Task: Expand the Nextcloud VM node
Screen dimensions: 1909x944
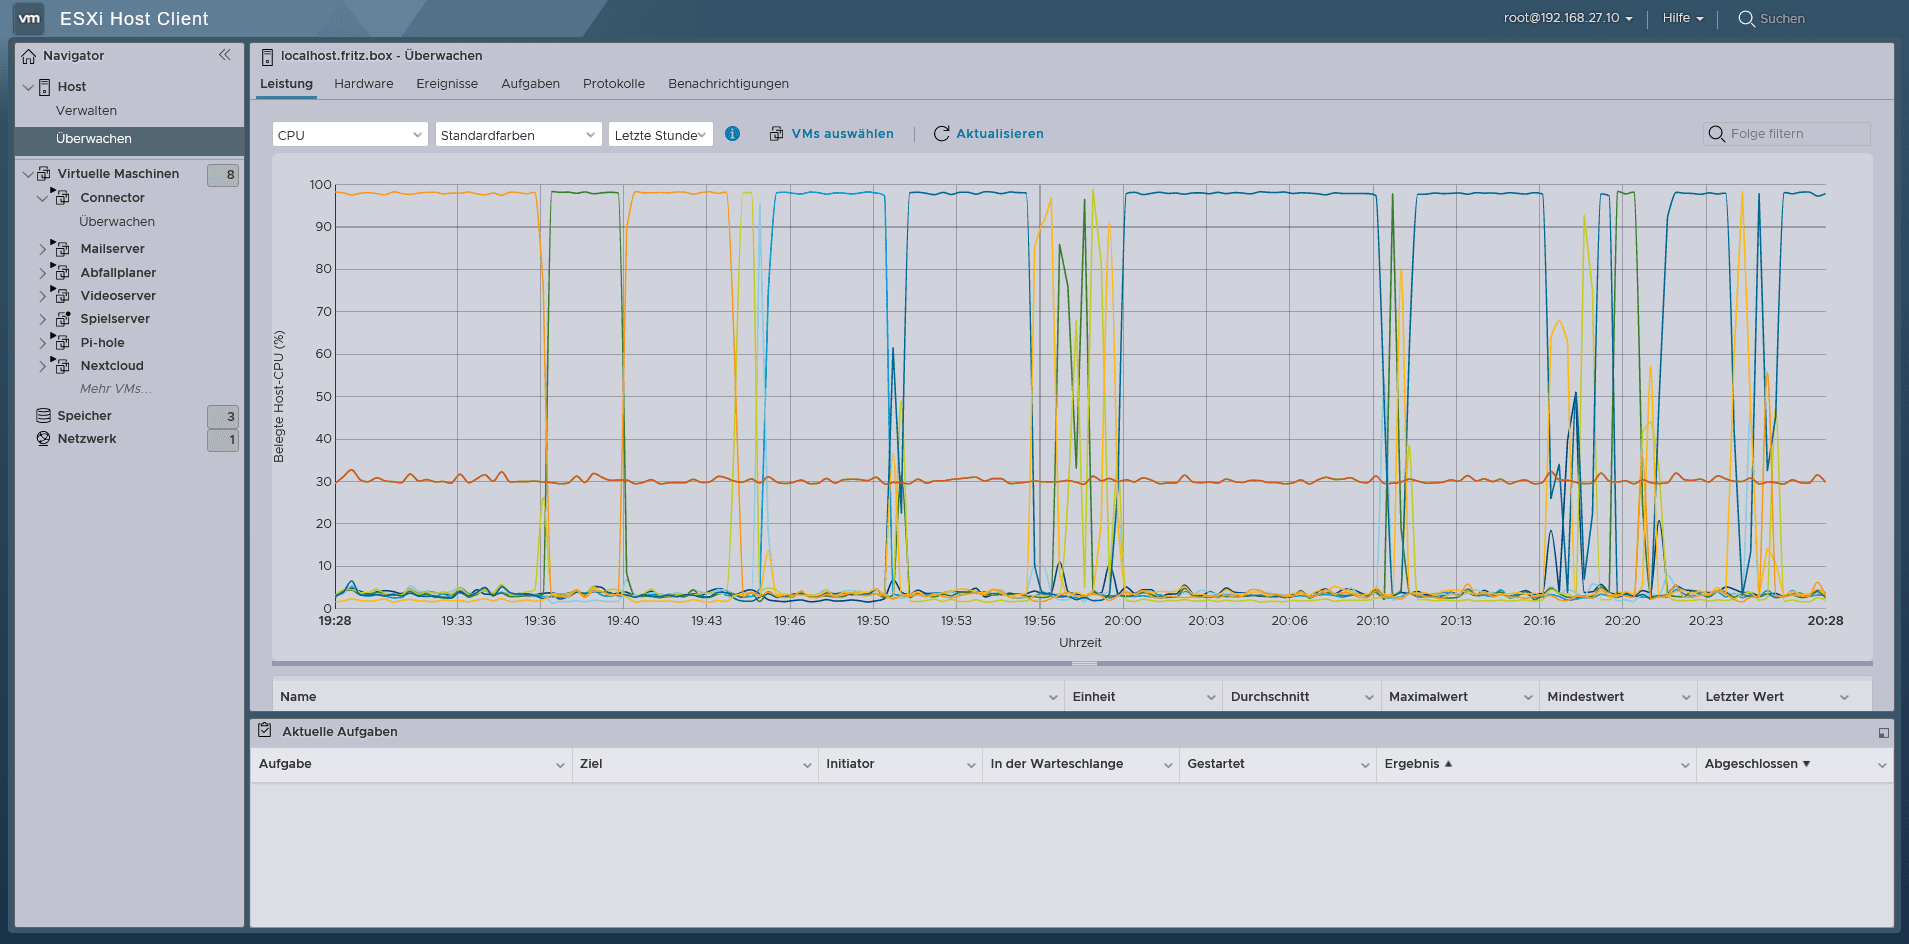Action: [x=43, y=366]
